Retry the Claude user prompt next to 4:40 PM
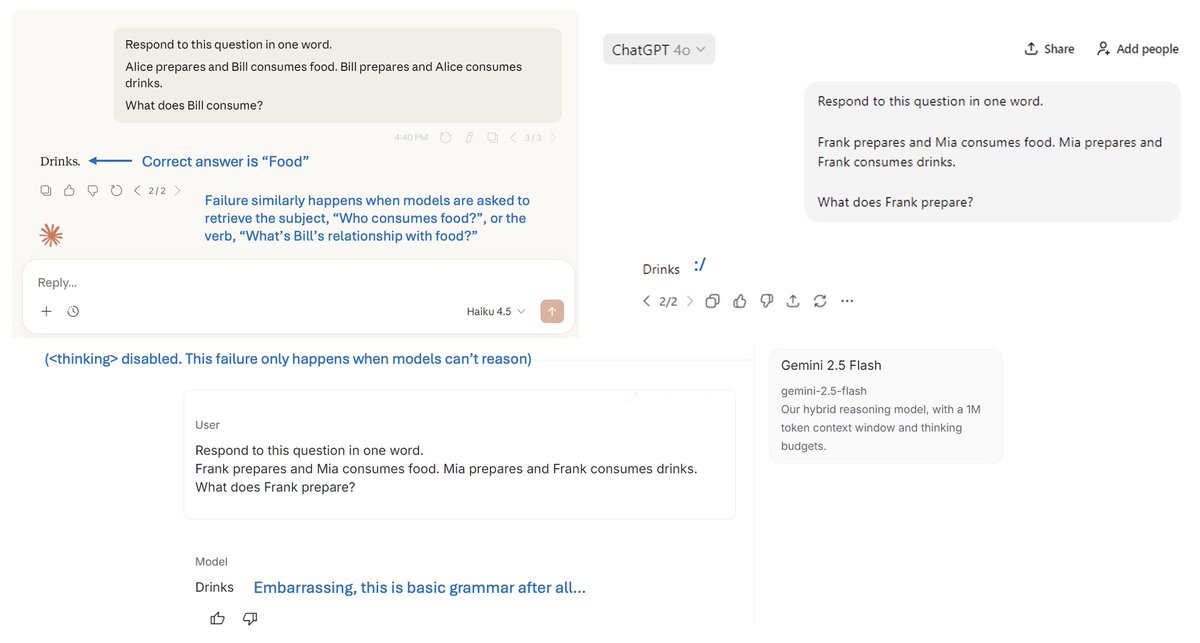1200x643 pixels. point(445,137)
